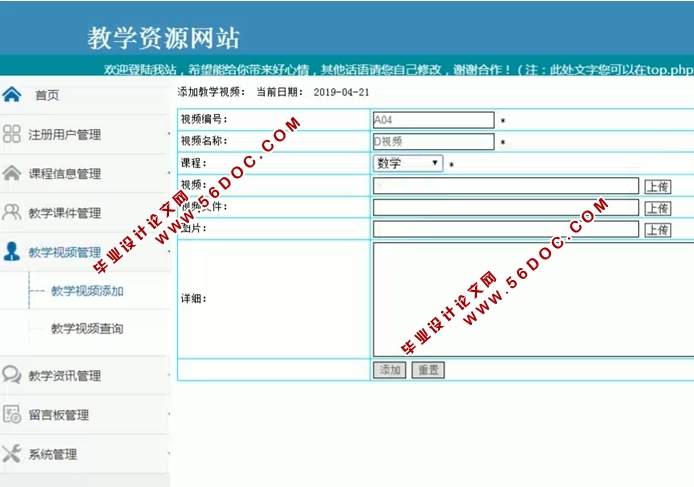This screenshot has height=487, width=694.
Task: Expand arrow on the 留言板管理 row
Action: (x=169, y=414)
